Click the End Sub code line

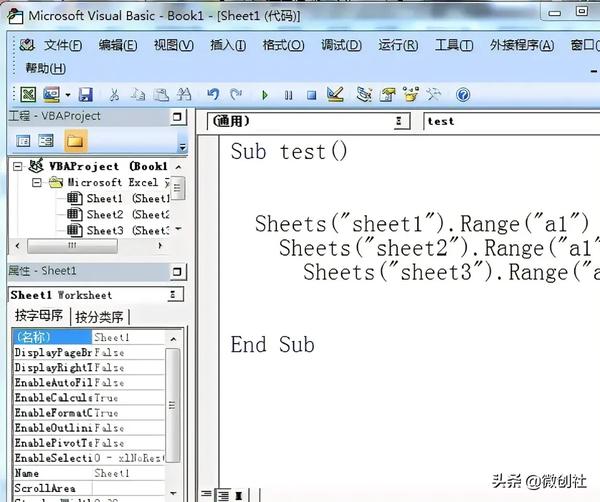pyautogui.click(x=272, y=344)
